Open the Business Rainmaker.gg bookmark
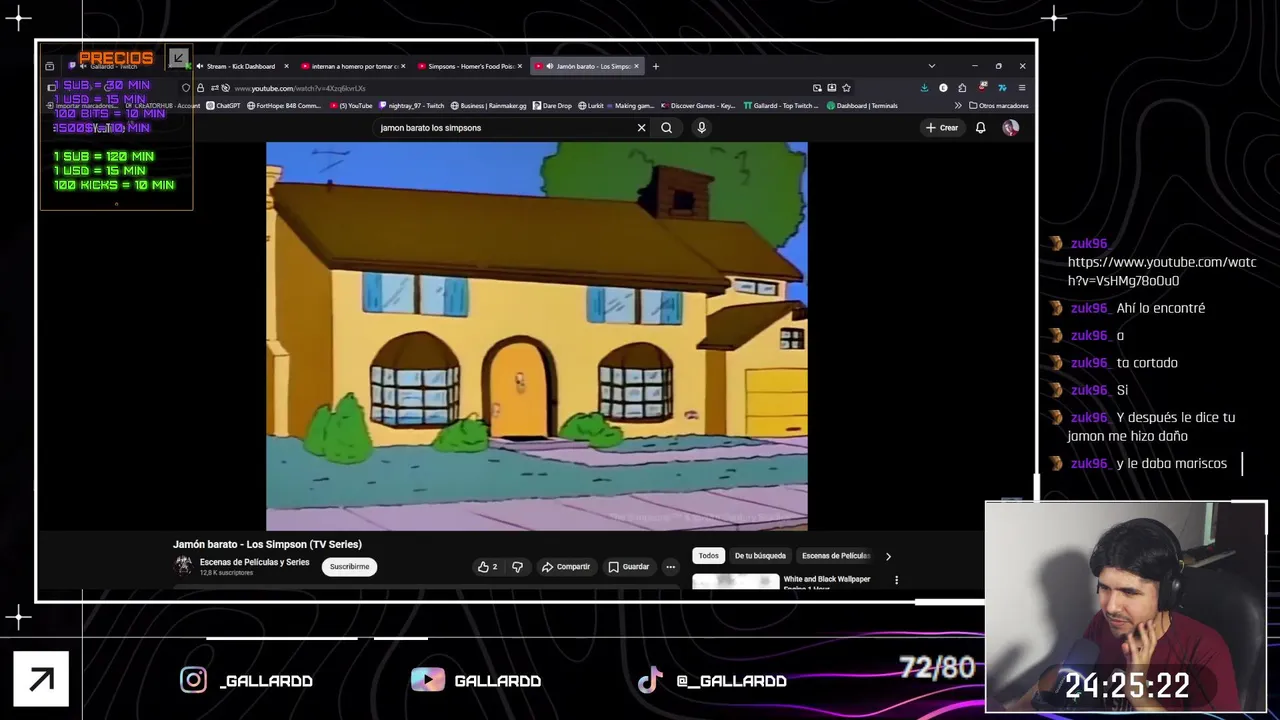 coord(488,106)
